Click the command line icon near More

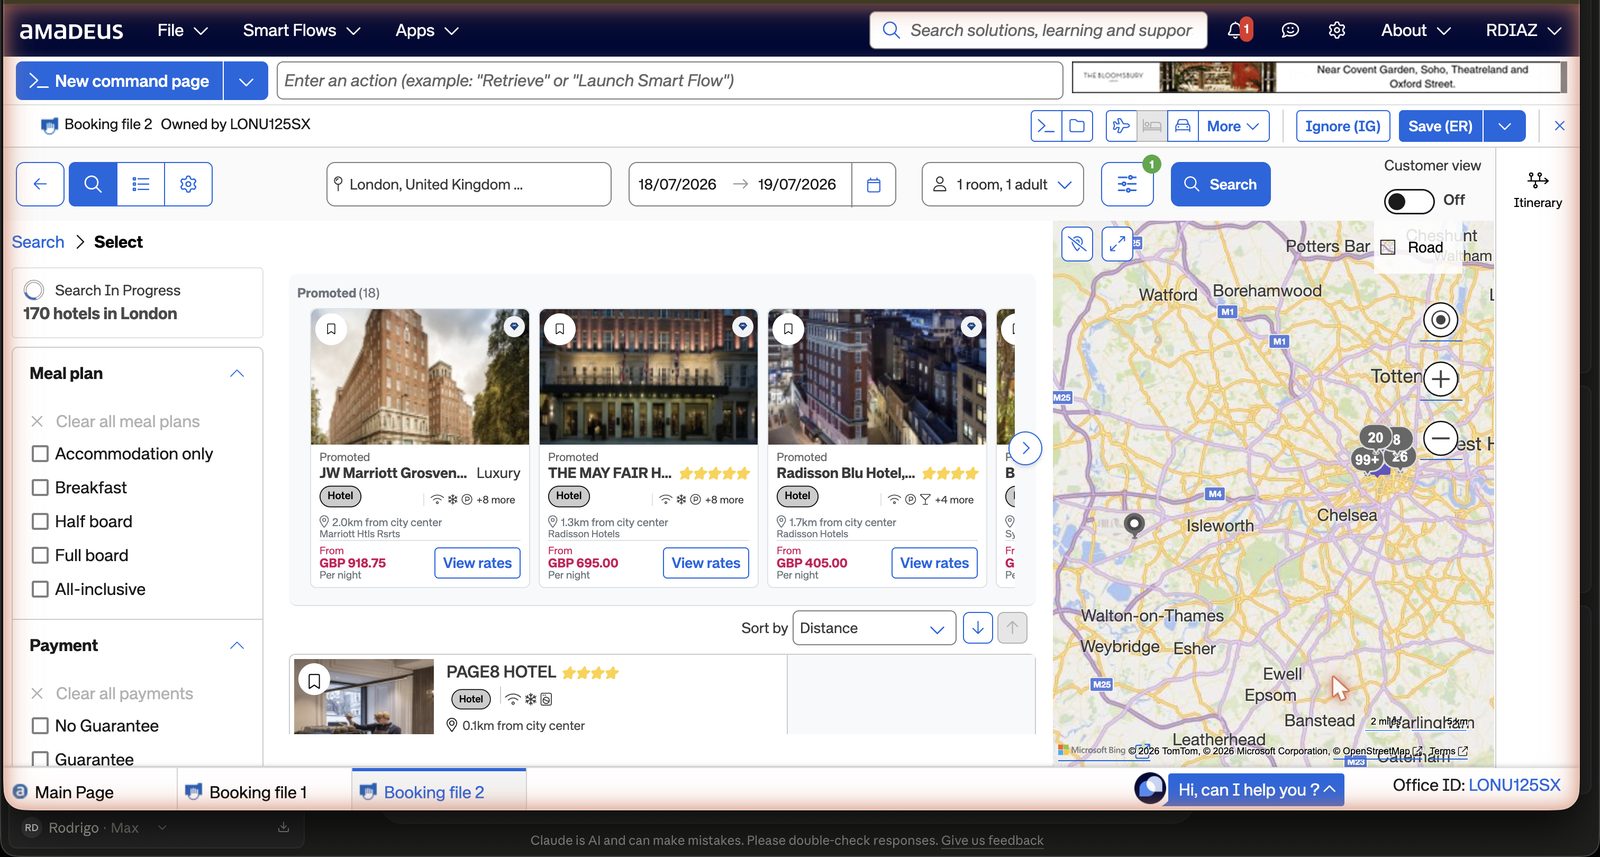(1046, 126)
